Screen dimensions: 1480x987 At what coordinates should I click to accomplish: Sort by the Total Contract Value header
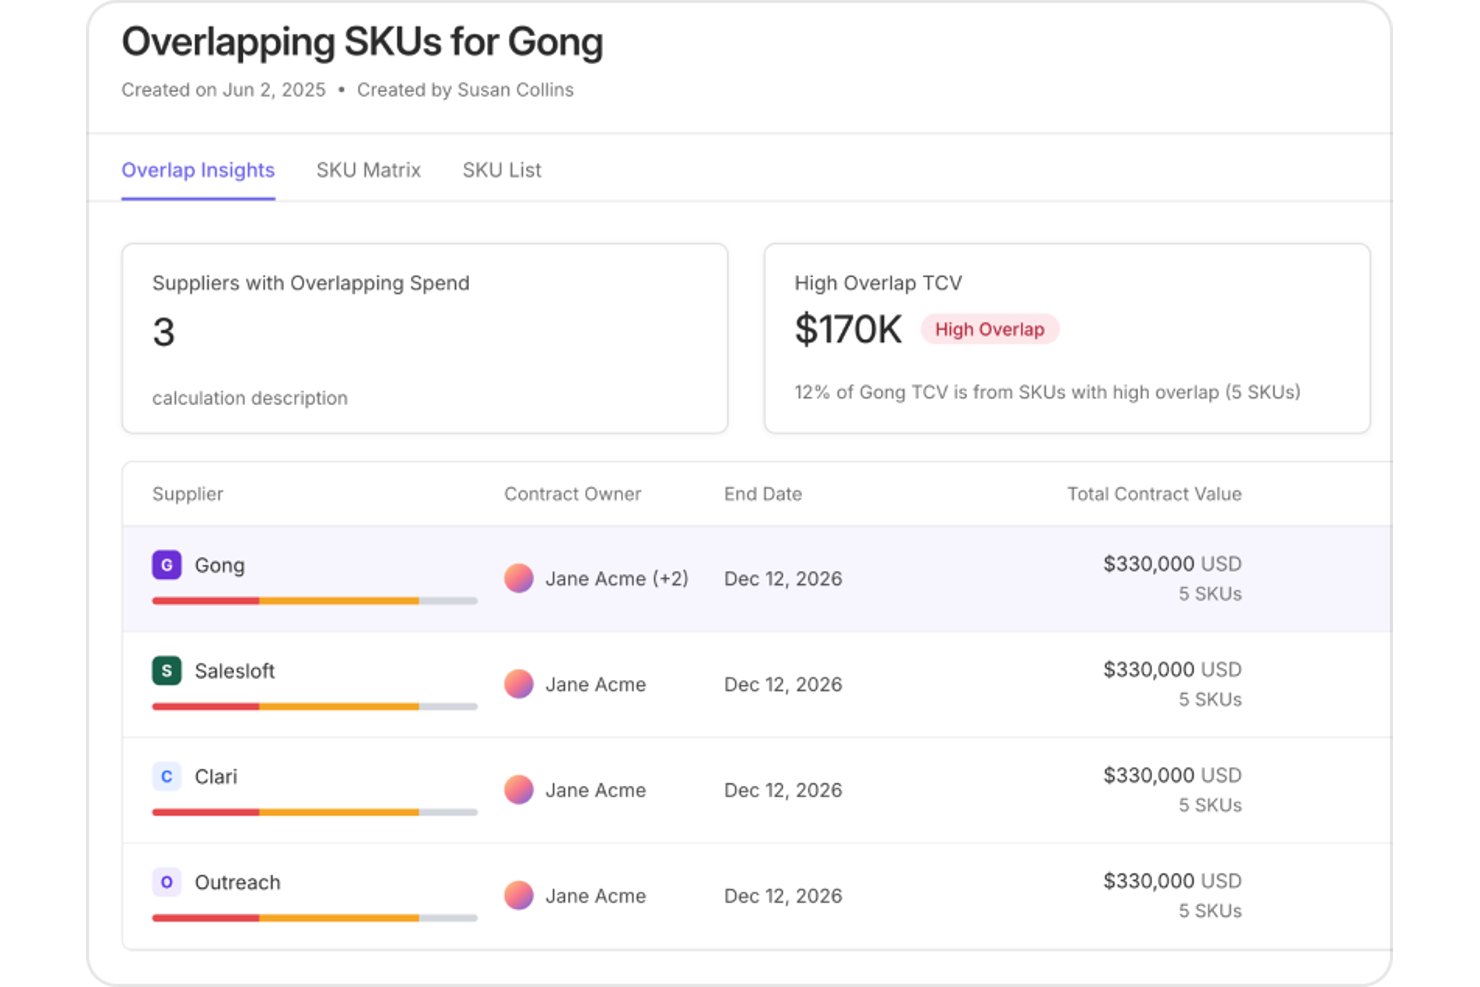tap(1154, 494)
